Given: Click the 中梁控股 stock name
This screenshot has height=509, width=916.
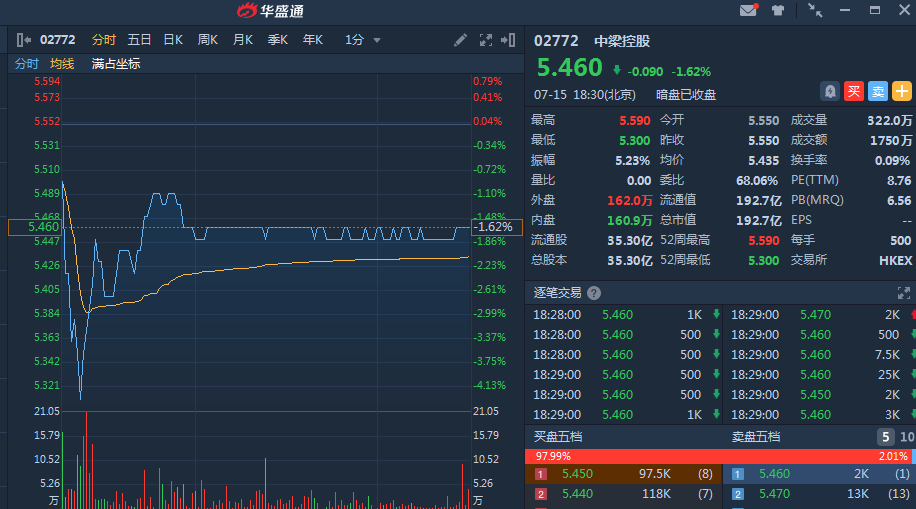Looking at the screenshot, I should (x=622, y=41).
